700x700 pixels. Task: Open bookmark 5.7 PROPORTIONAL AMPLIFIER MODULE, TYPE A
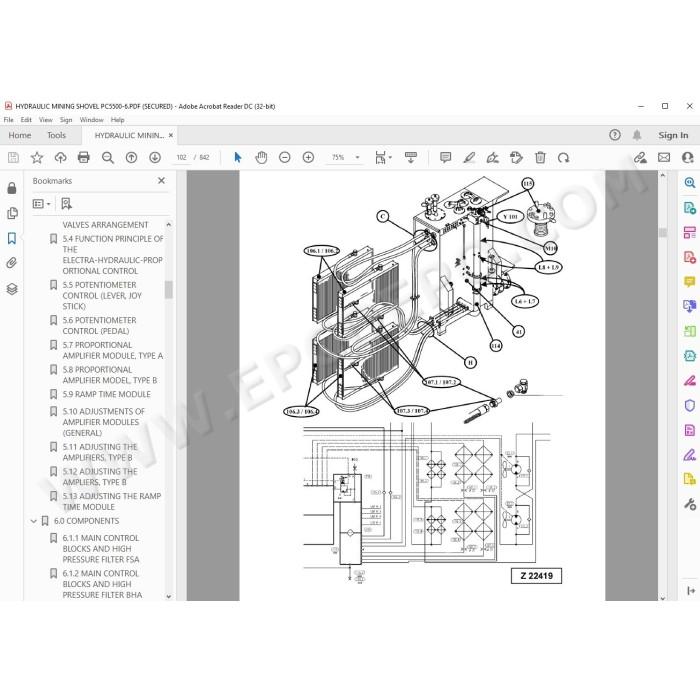coord(112,350)
